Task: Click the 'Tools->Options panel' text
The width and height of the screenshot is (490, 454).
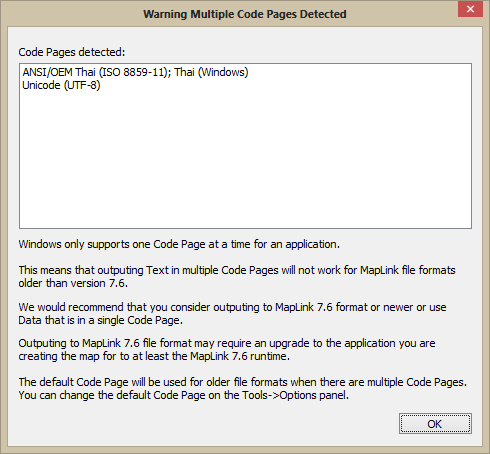Action: [295, 395]
